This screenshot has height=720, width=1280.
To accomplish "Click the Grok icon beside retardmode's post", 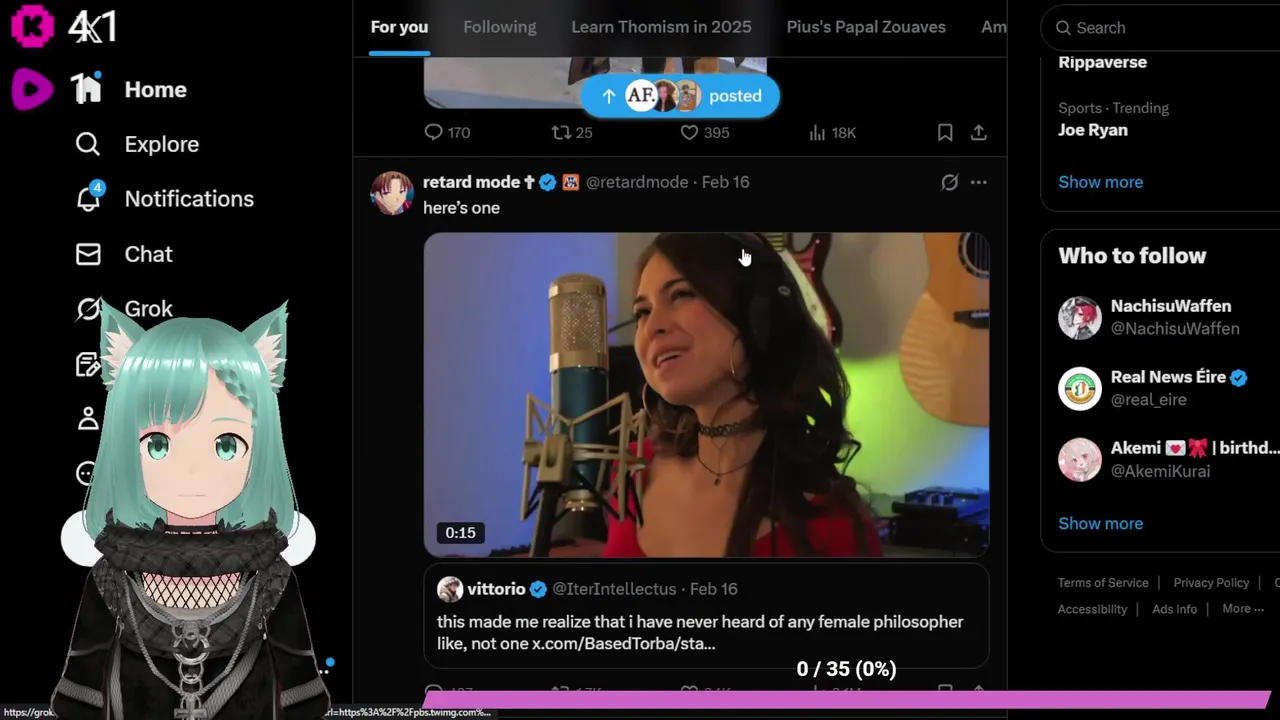I will point(949,182).
